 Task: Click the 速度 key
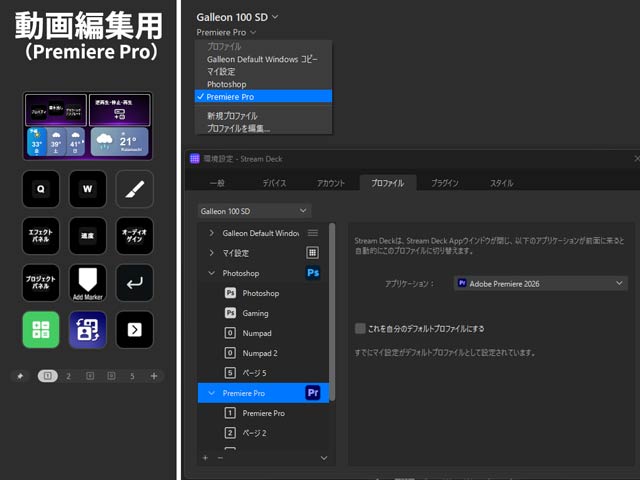pos(88,236)
